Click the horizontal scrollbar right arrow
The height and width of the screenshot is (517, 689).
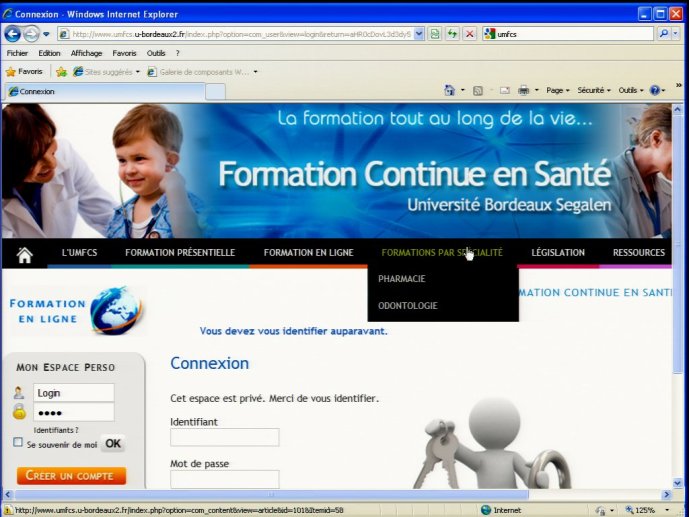click(x=667, y=495)
